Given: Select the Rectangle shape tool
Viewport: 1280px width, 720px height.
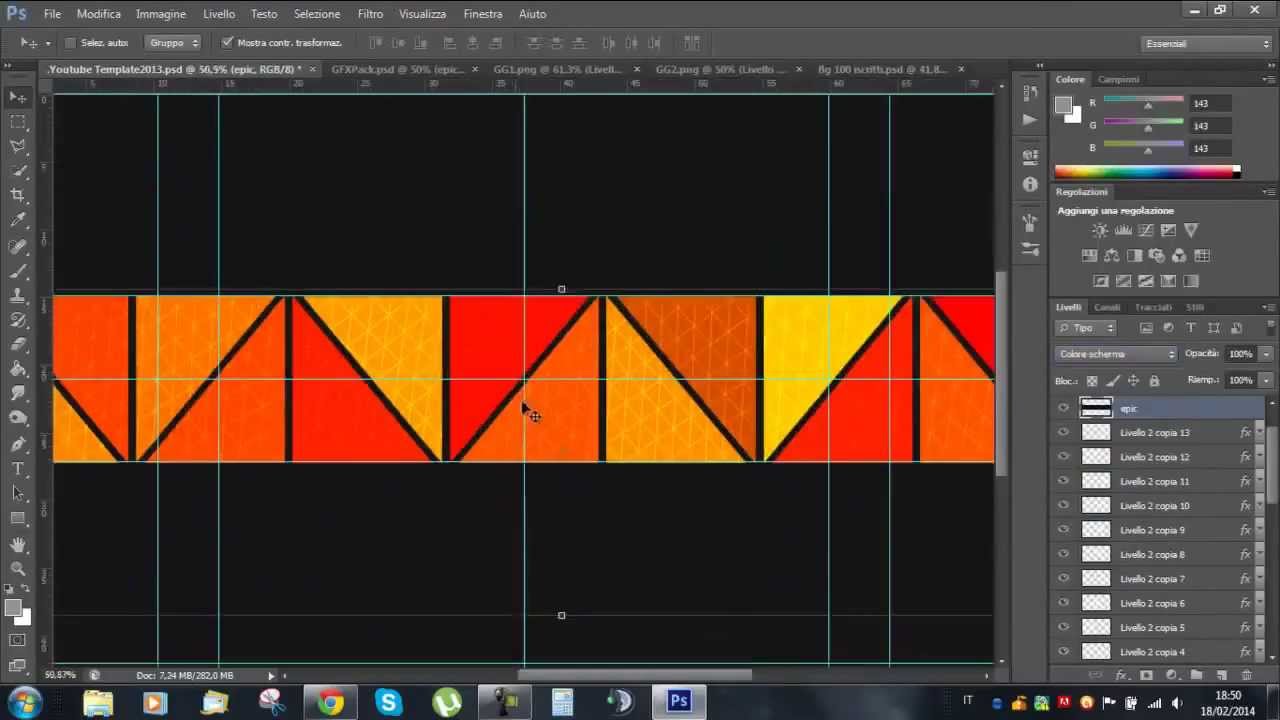Looking at the screenshot, I should [x=18, y=518].
